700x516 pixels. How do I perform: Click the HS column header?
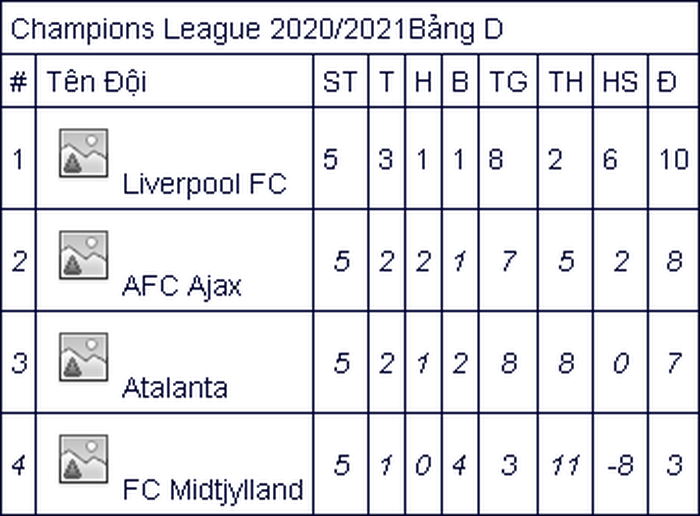620,82
